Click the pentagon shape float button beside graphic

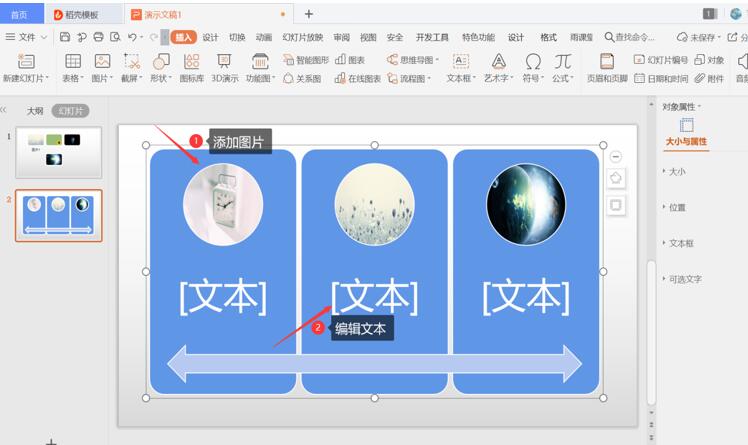pos(615,178)
